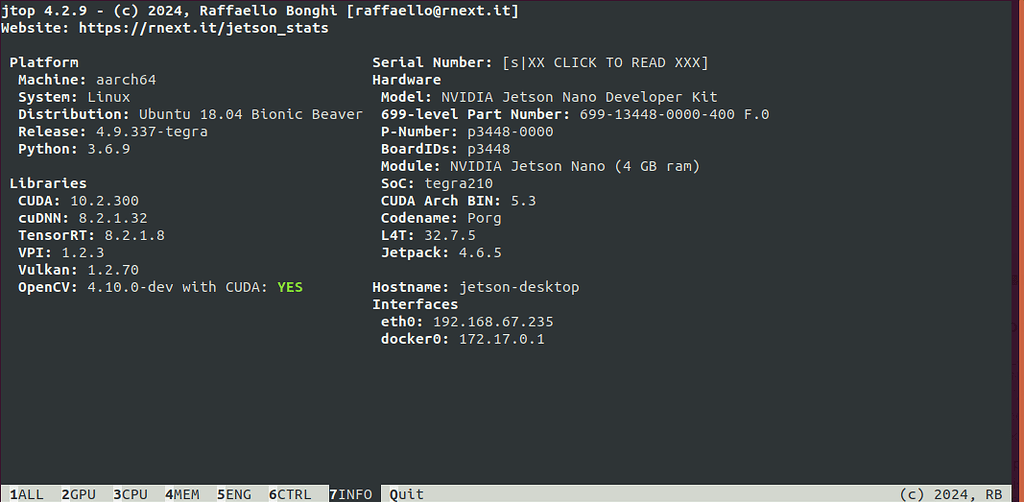Click the Hostname jetson-desktop value
Screen dimensions: 1024x502
pos(519,287)
